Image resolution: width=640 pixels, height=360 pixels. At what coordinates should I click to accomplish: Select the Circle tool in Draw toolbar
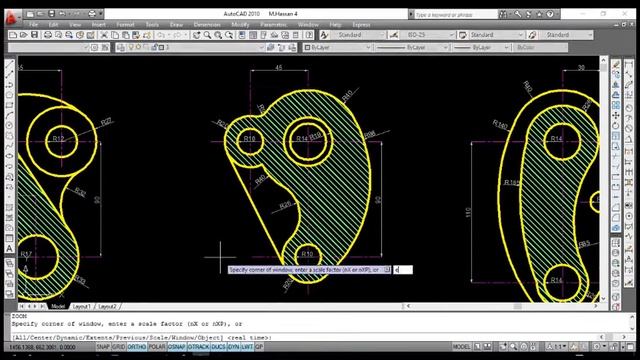coord(9,126)
